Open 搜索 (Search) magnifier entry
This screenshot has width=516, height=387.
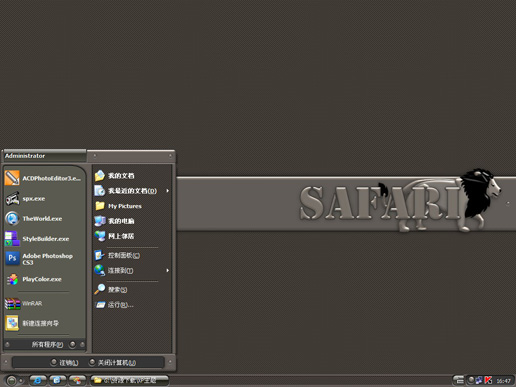pos(132,289)
